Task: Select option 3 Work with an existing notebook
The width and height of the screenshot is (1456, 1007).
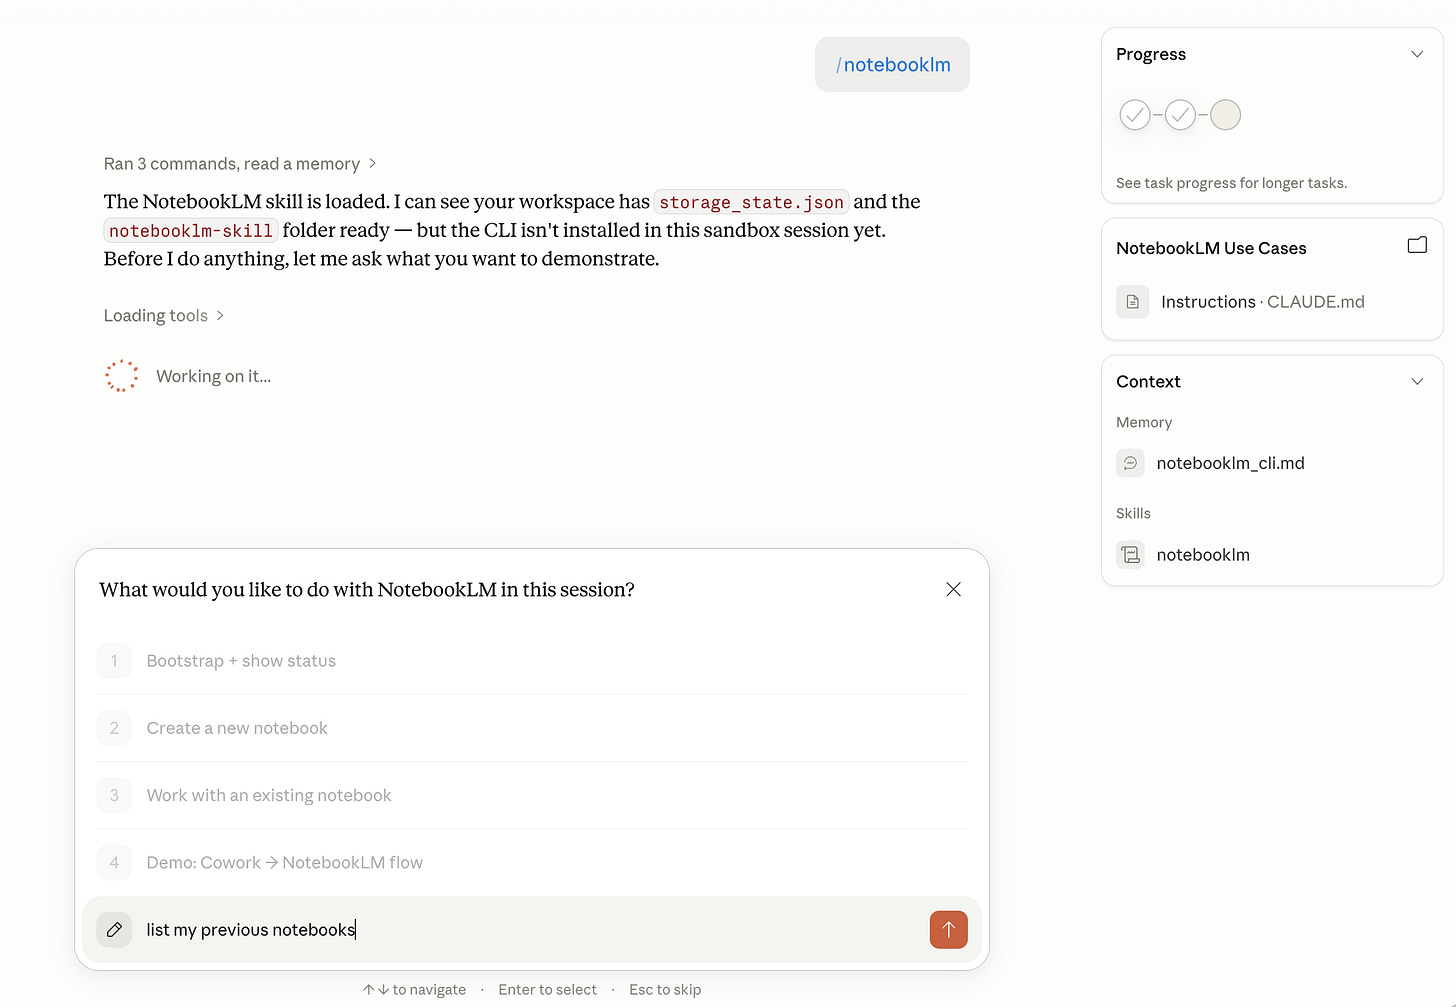Action: [x=532, y=795]
